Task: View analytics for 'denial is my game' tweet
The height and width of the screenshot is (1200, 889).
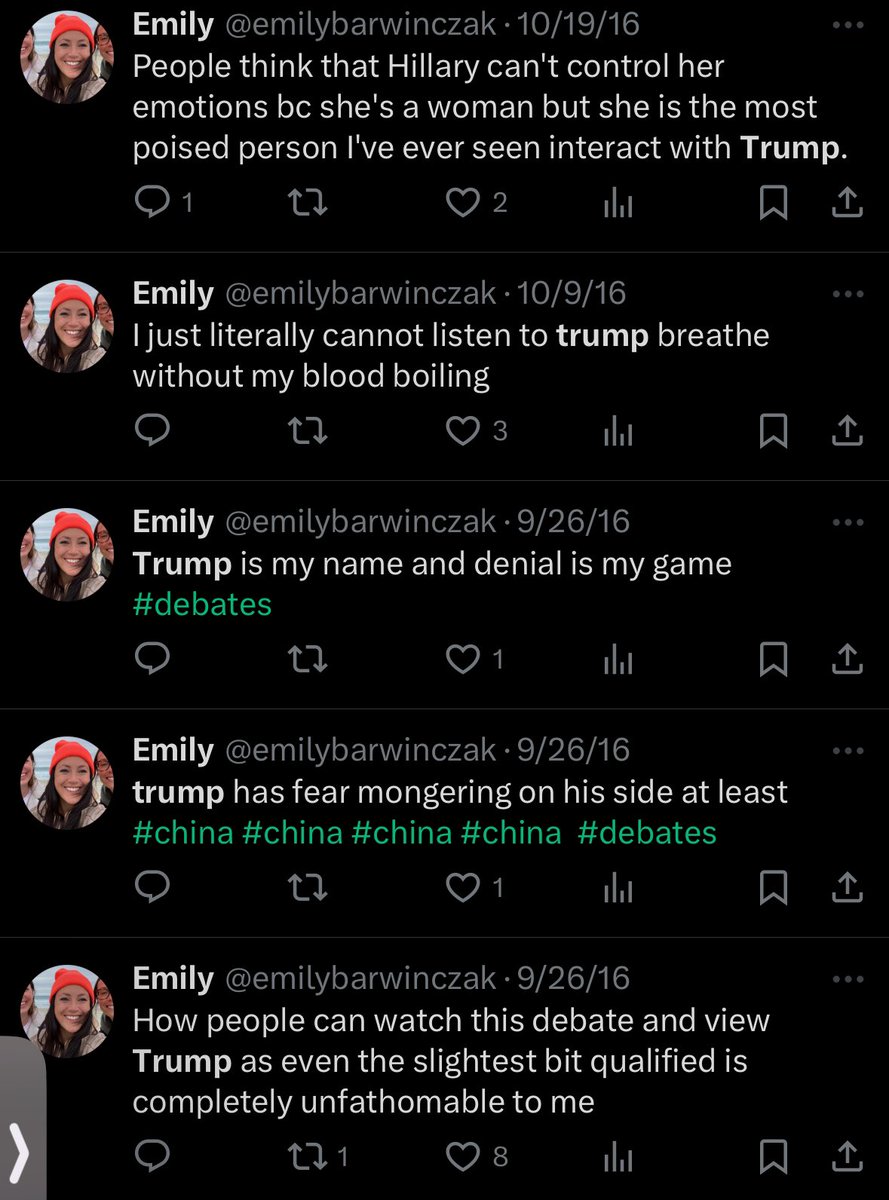Action: pyautogui.click(x=618, y=659)
